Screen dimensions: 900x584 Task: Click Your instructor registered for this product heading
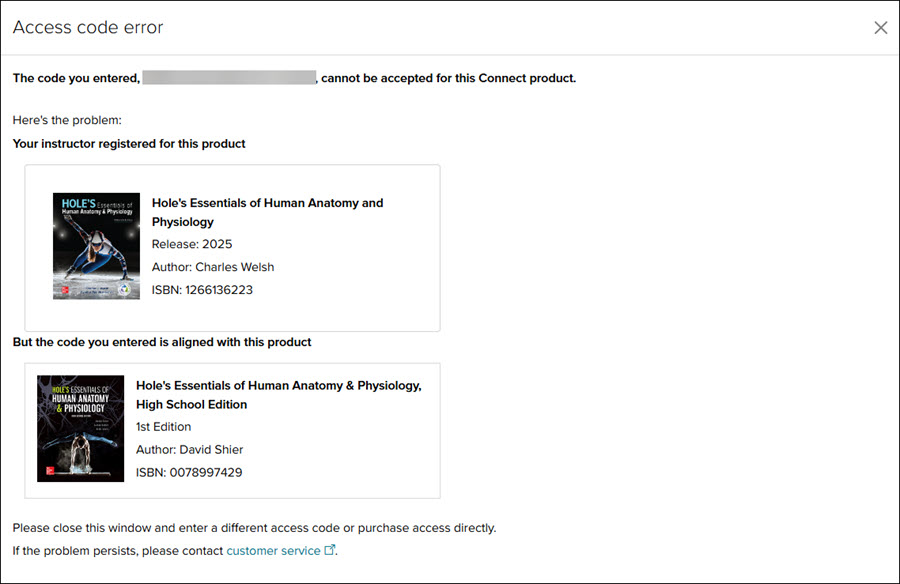pos(129,144)
